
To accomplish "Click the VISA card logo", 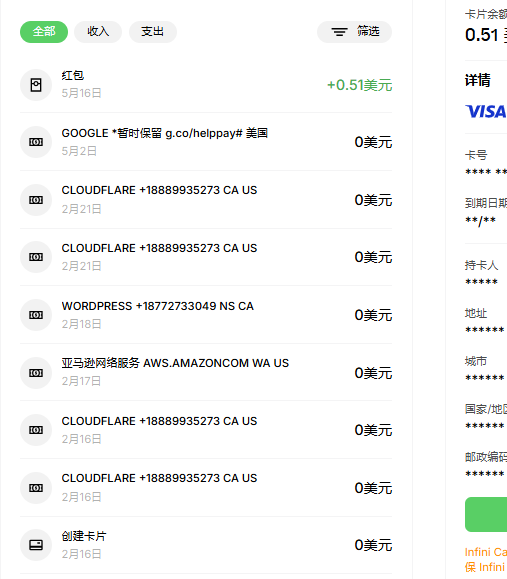I will (x=485, y=112).
